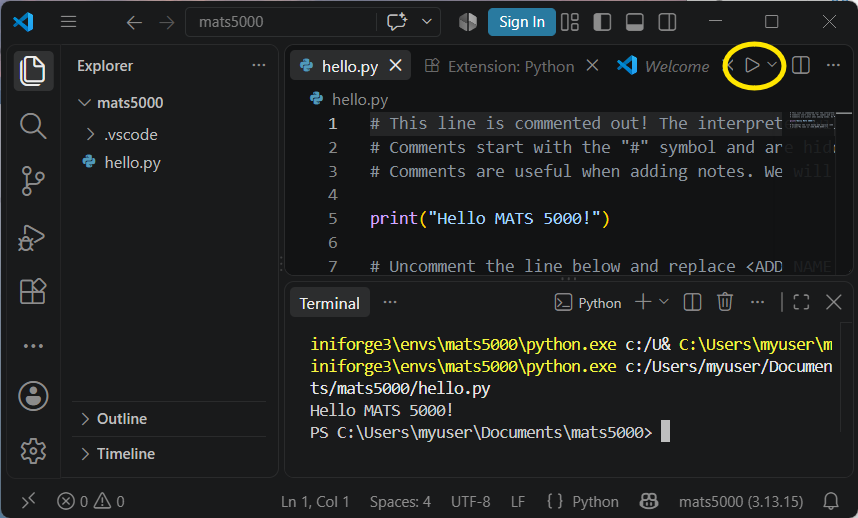The width and height of the screenshot is (858, 518).
Task: Go forward with the right arrow
Action: (167, 22)
